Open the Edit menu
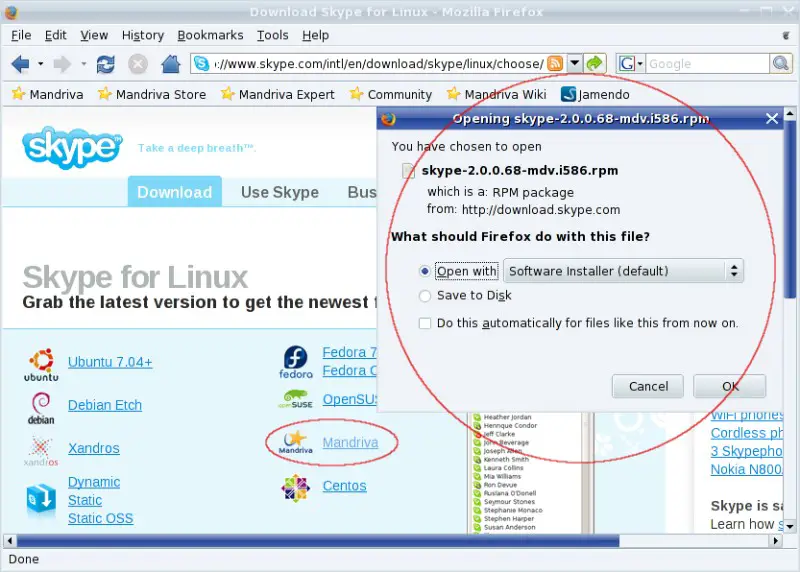The width and height of the screenshot is (800, 572). (x=56, y=35)
